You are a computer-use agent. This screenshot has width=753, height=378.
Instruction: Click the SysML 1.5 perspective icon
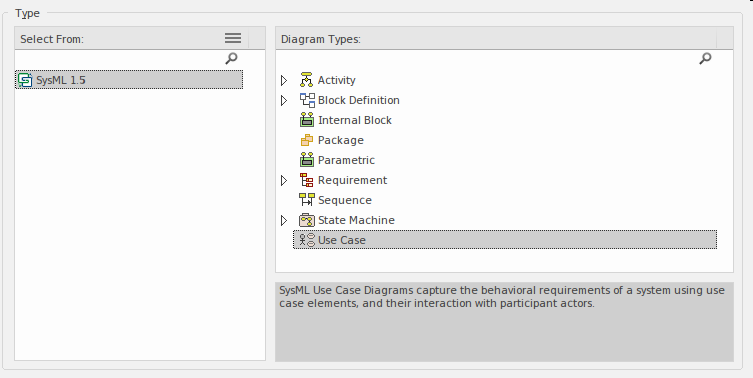(x=25, y=80)
